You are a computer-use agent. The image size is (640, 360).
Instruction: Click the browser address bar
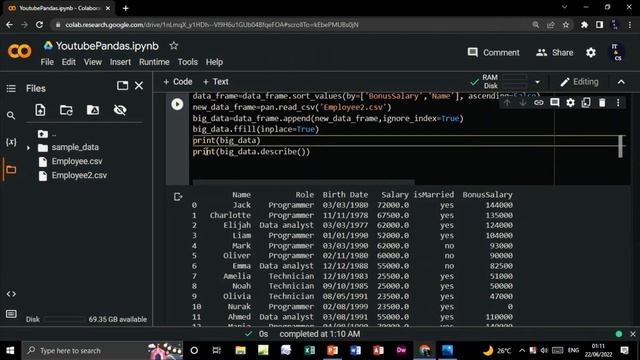click(x=293, y=25)
